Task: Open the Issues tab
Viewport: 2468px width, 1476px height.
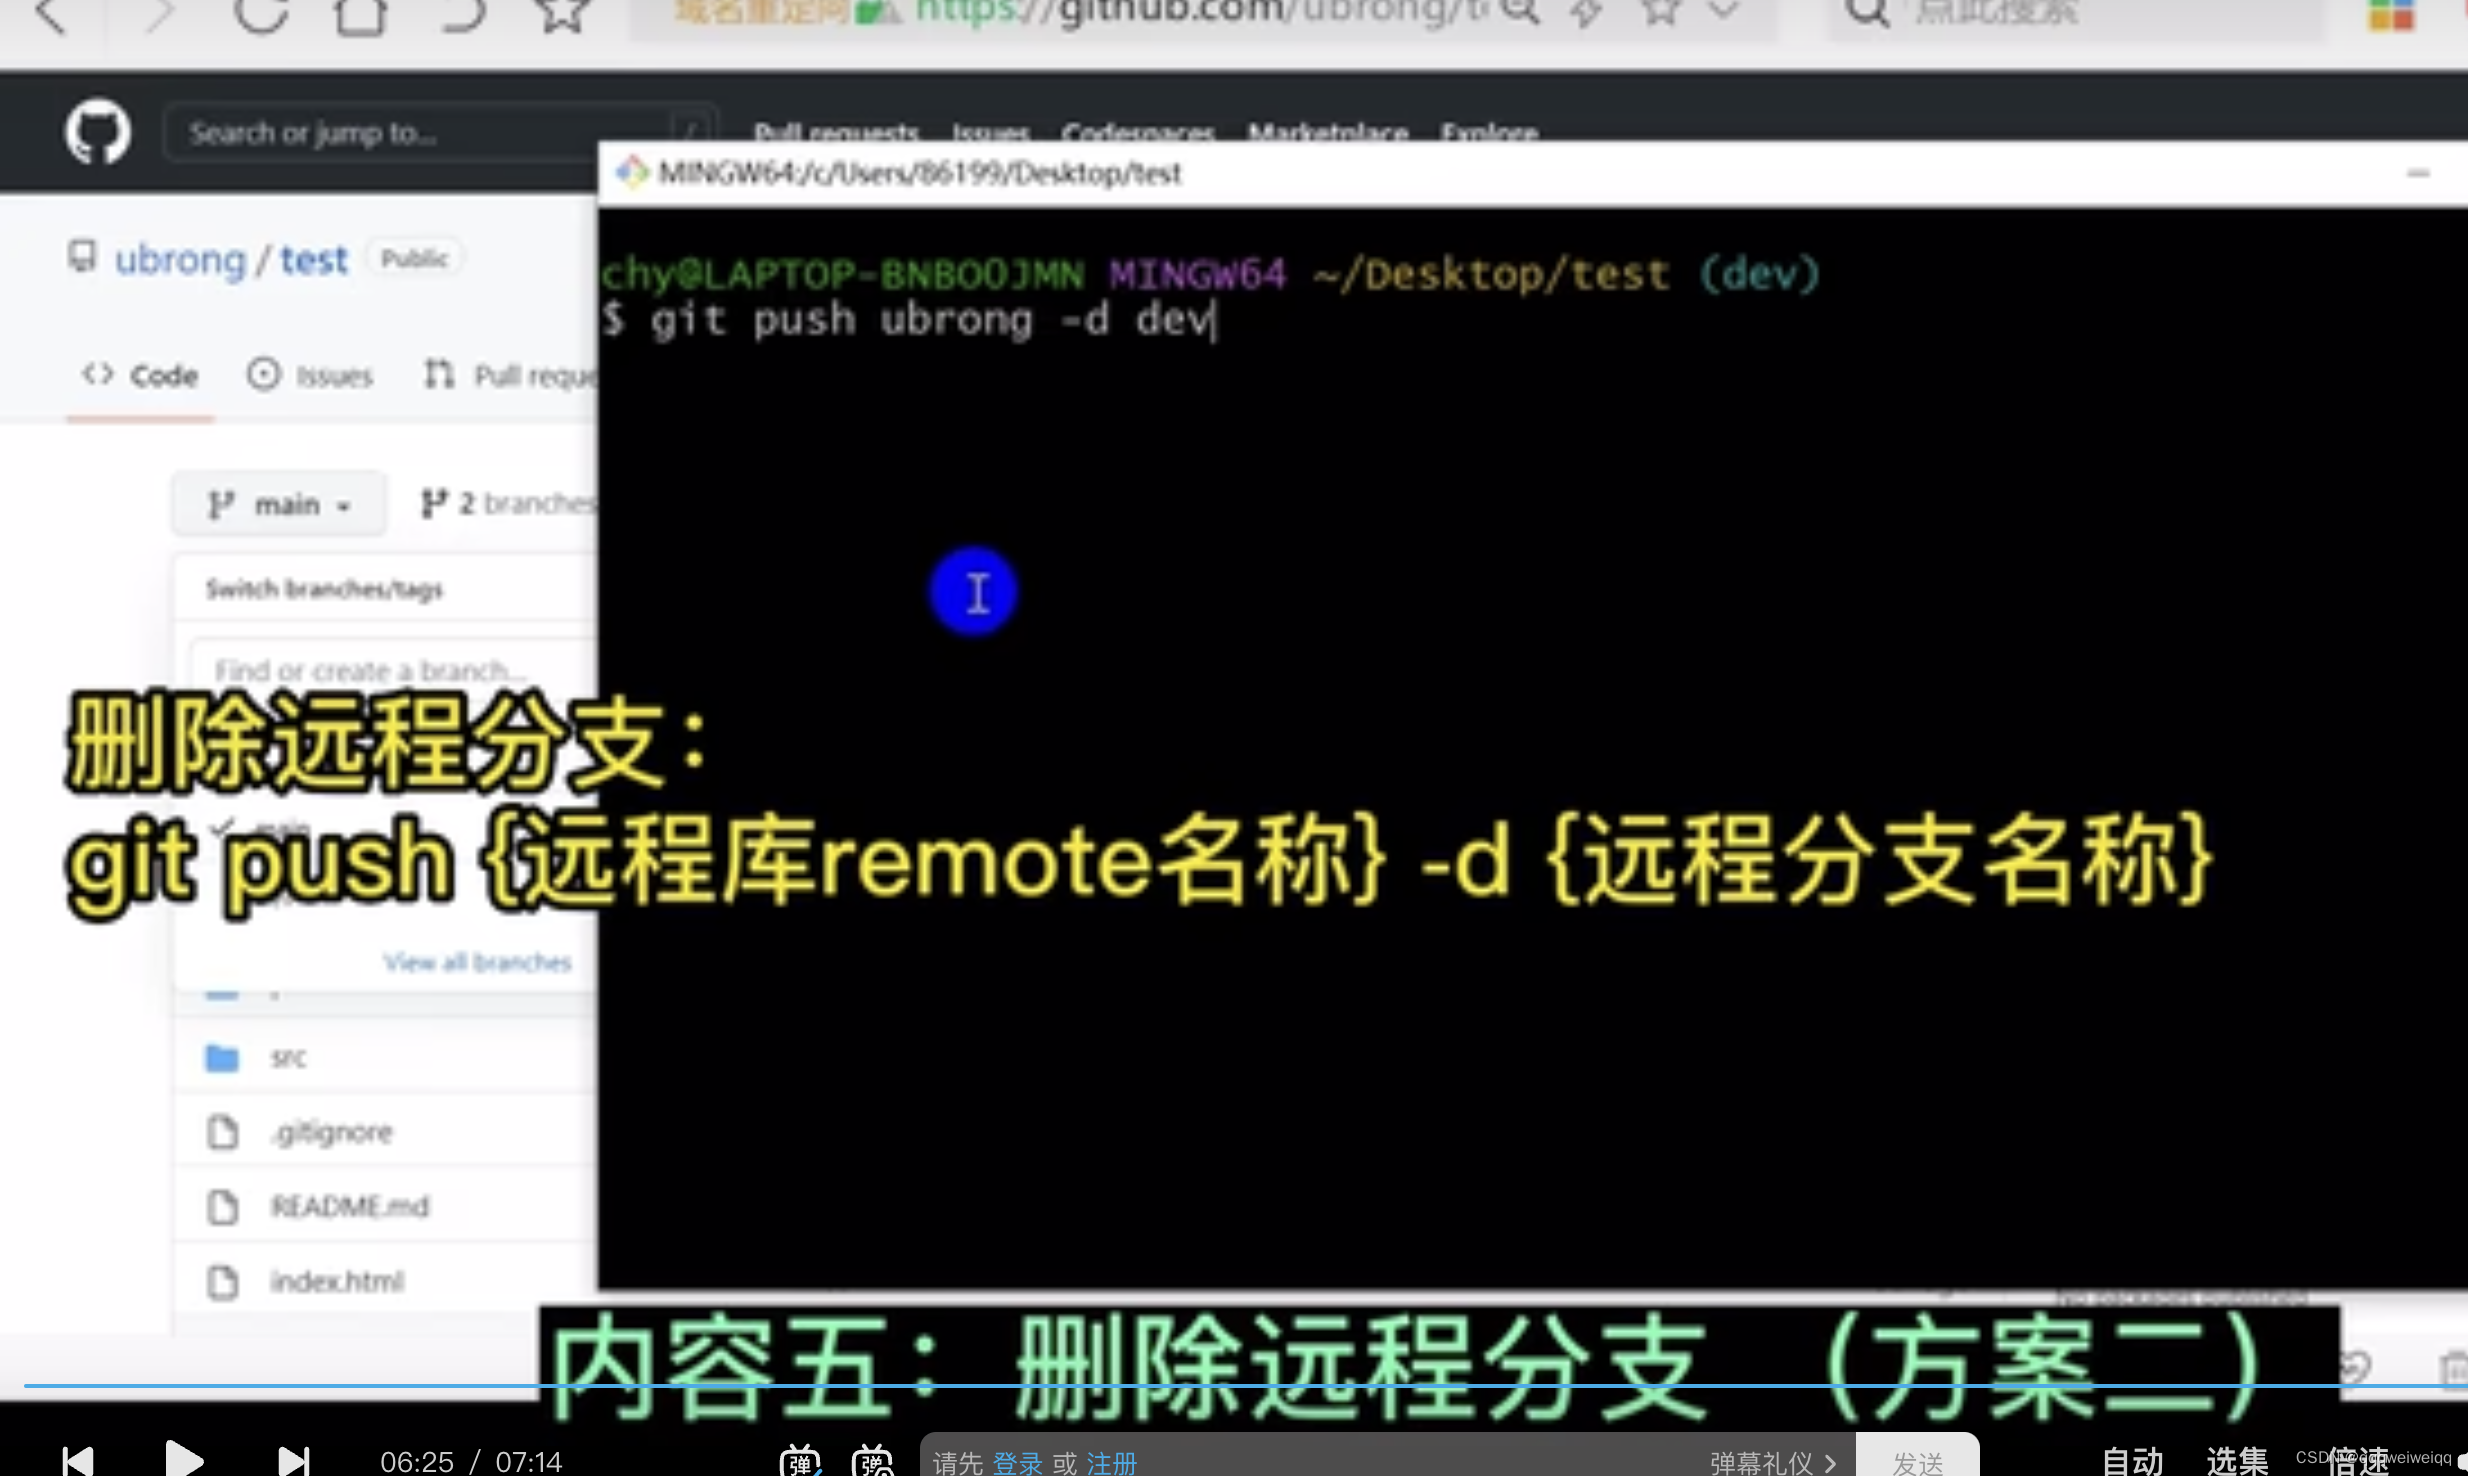Action: point(311,376)
